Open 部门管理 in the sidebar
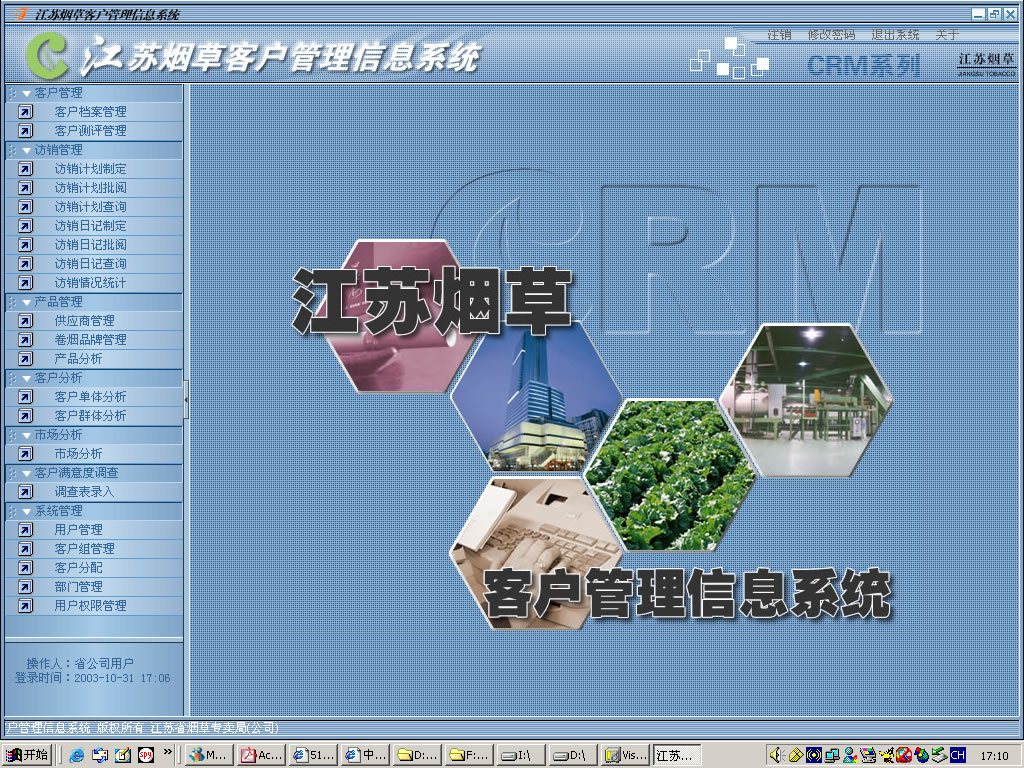The height and width of the screenshot is (768, 1024). coord(78,586)
